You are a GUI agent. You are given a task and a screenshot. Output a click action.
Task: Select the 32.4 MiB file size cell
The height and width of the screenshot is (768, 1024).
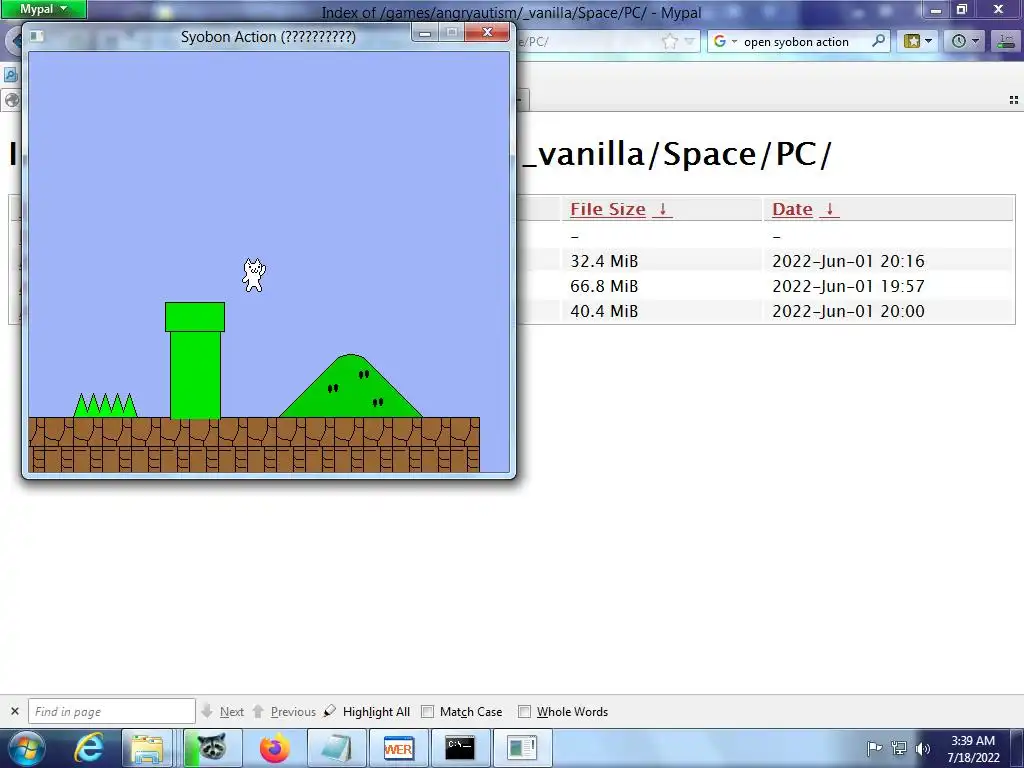[x=604, y=261]
